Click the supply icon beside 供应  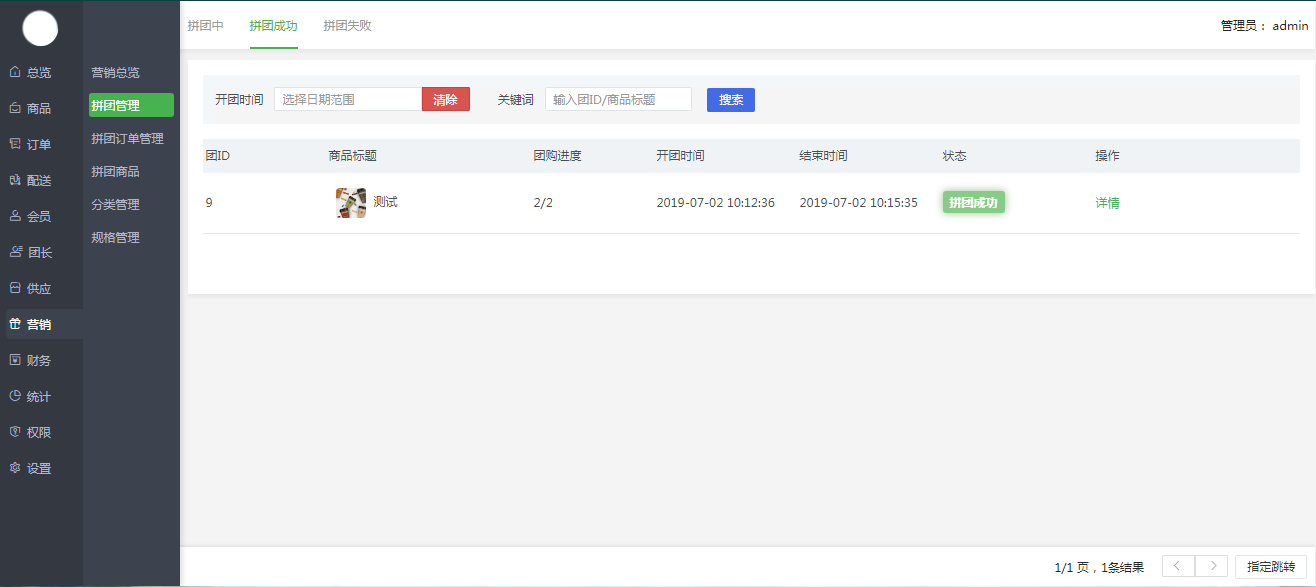click(x=15, y=288)
